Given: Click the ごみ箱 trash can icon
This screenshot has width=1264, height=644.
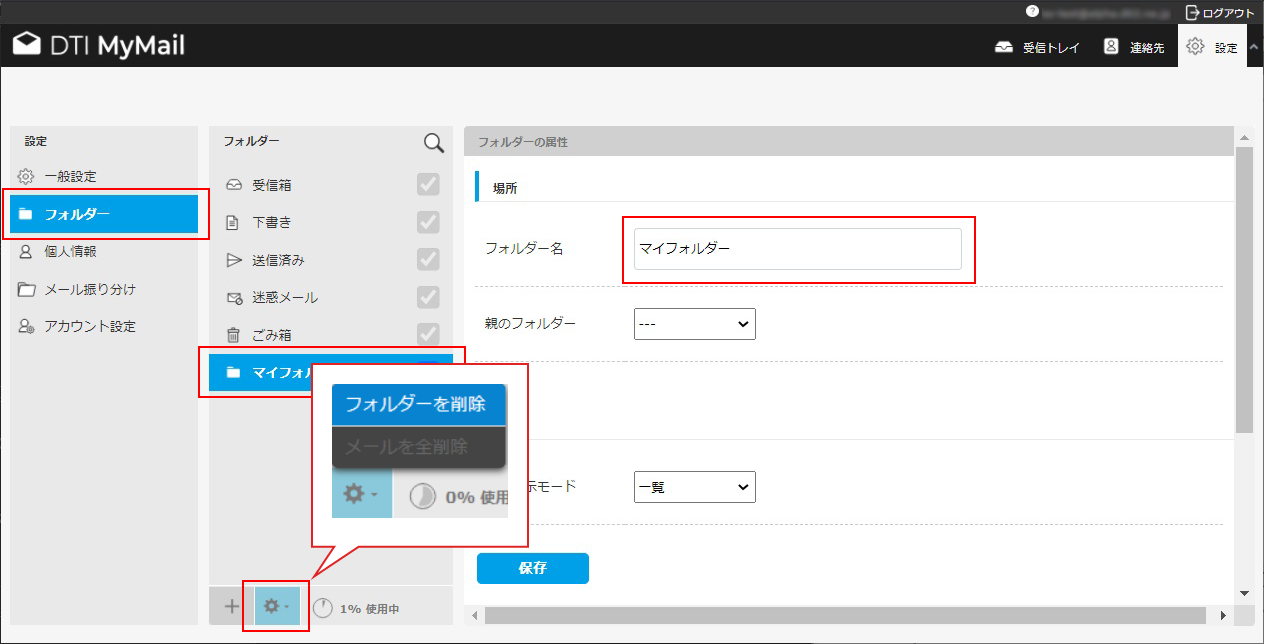Looking at the screenshot, I should click(233, 335).
